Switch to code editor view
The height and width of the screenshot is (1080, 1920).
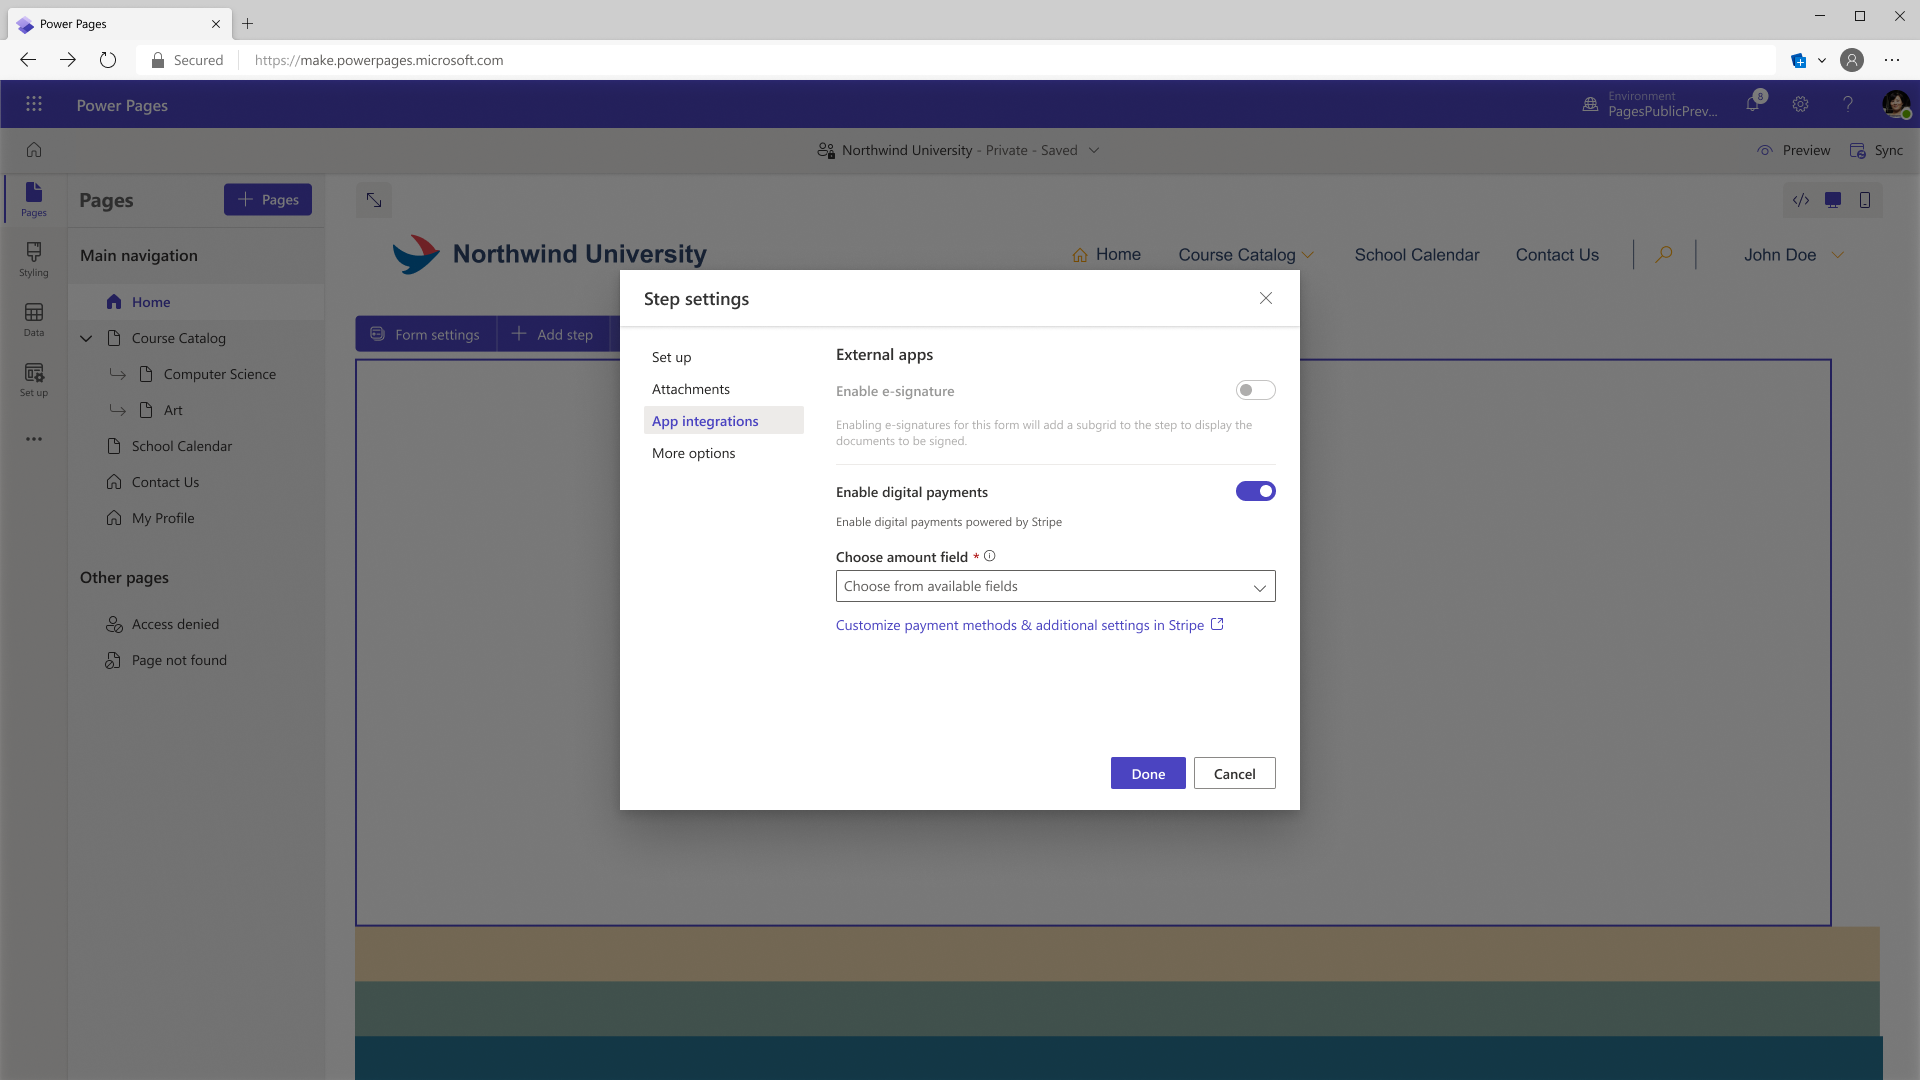pos(1802,199)
